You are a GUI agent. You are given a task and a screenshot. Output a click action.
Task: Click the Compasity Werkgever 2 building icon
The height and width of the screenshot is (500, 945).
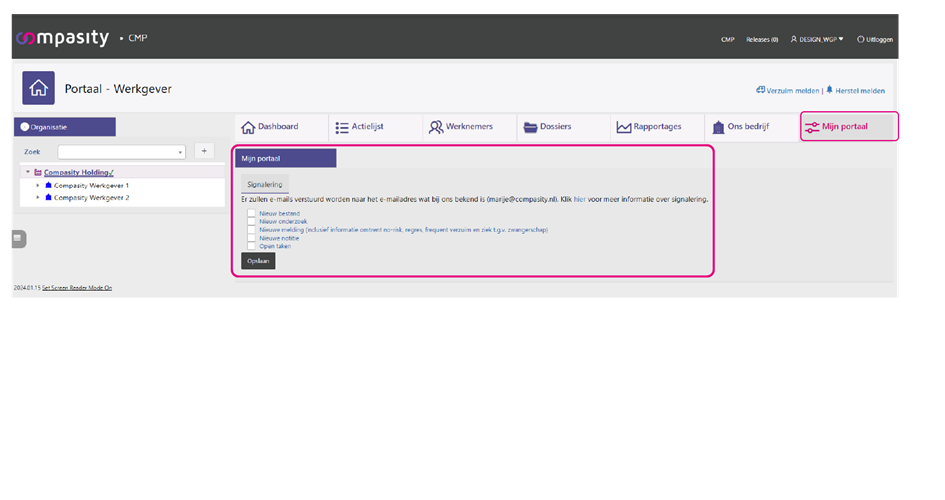point(49,197)
